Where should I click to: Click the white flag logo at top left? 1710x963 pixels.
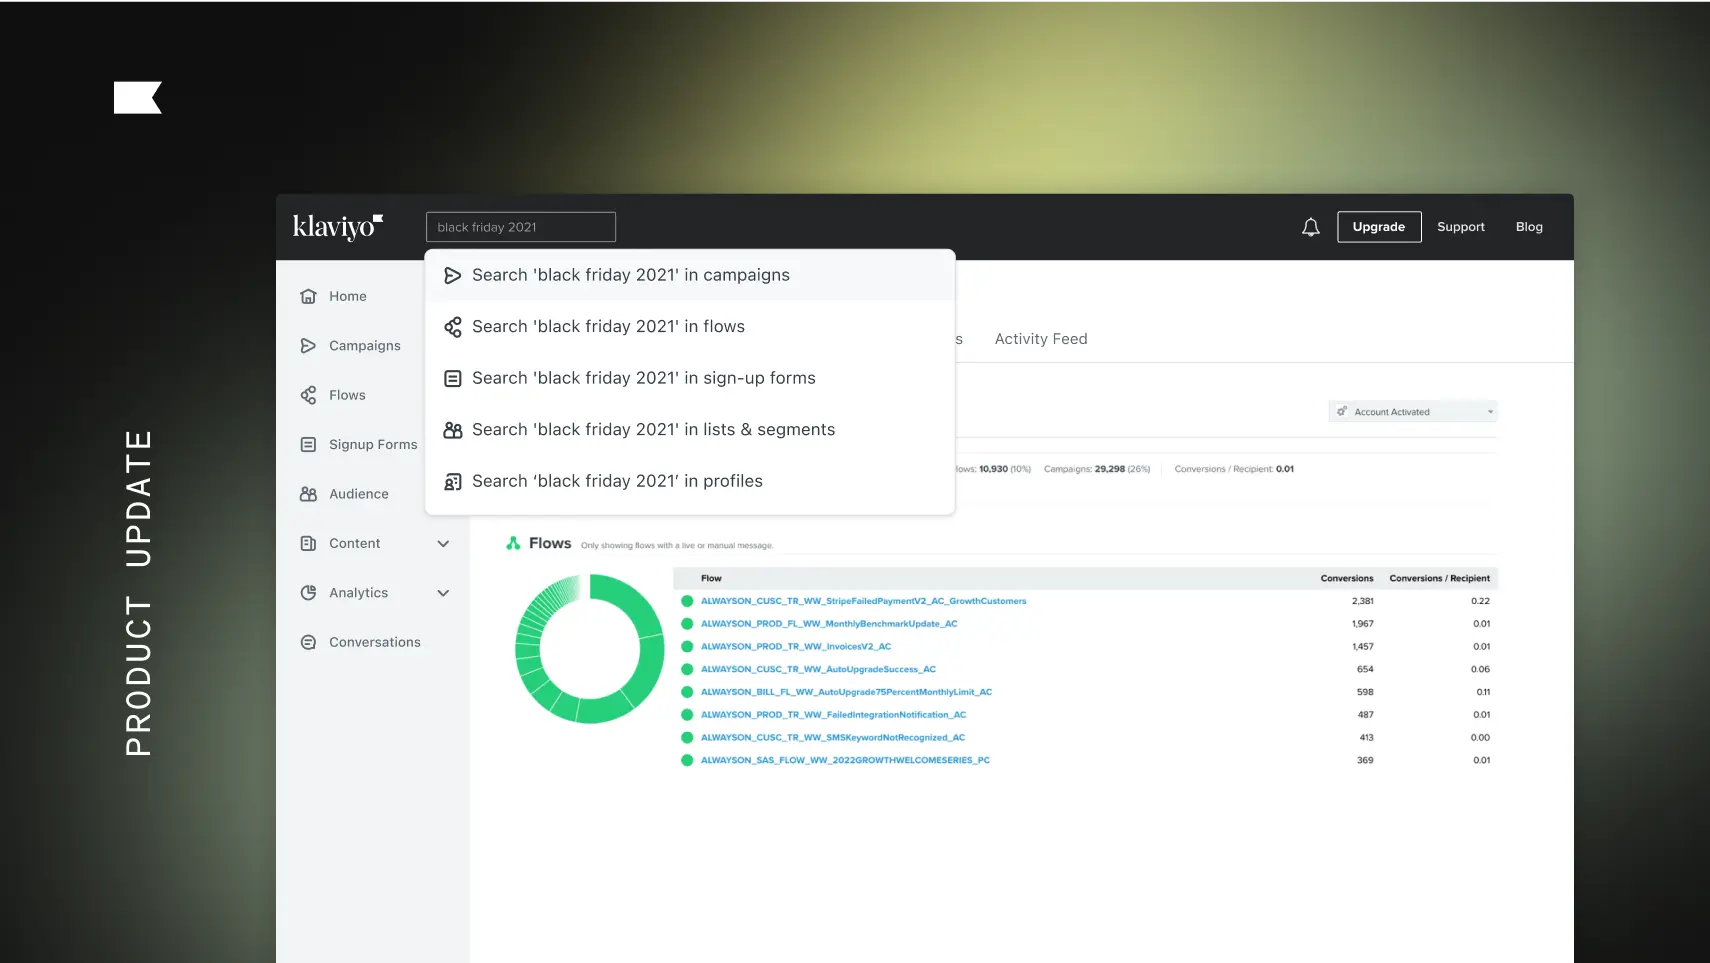point(138,97)
